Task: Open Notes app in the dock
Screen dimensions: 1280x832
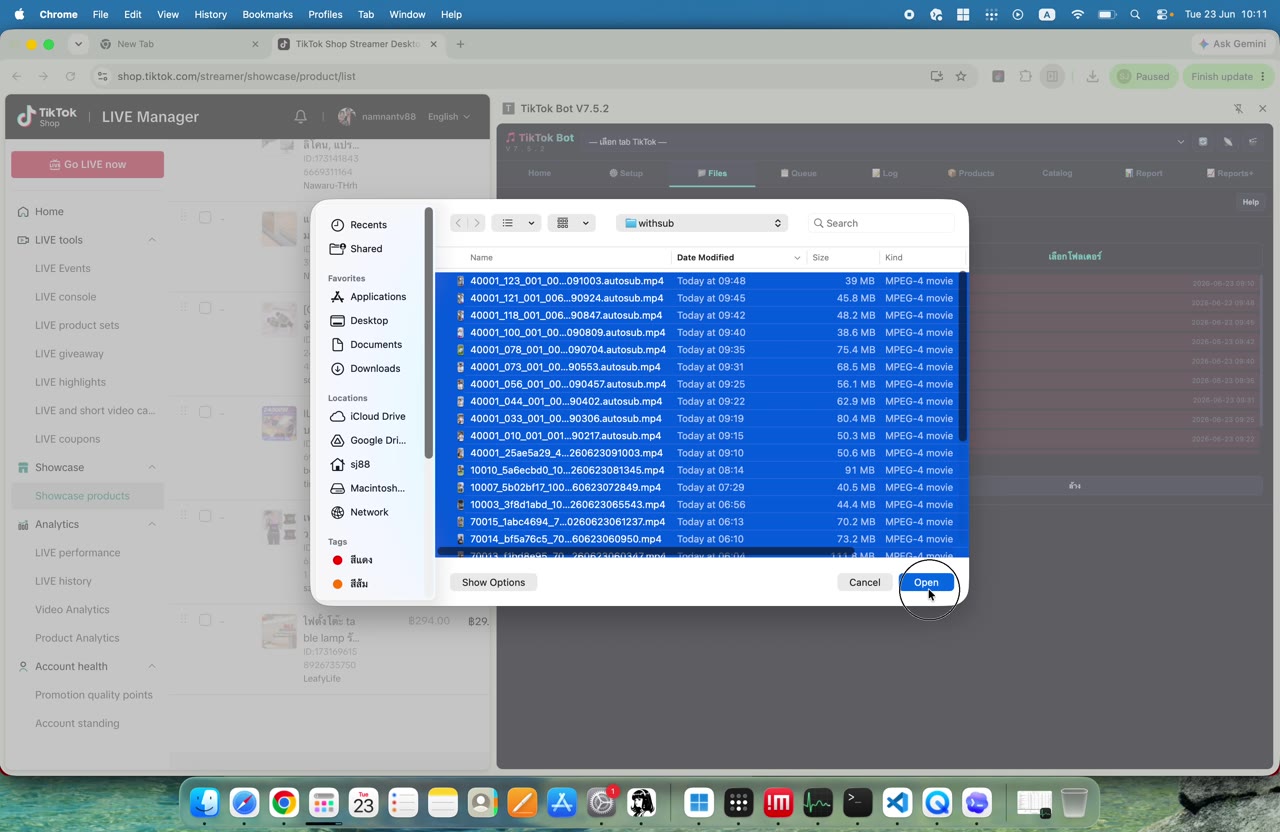Action: point(443,802)
